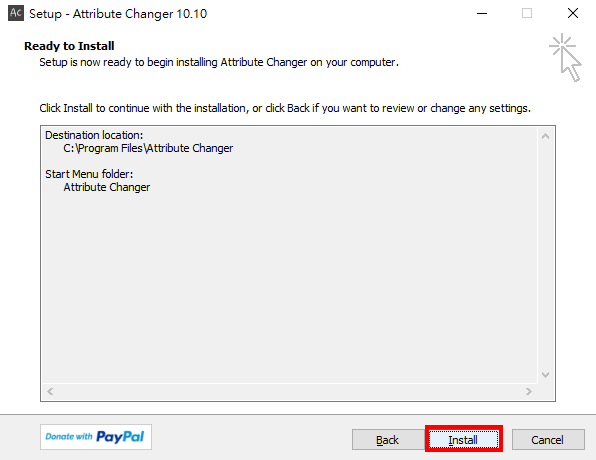Click the Start Menu folder label line
This screenshot has height=460, width=596.
[x=89, y=174]
